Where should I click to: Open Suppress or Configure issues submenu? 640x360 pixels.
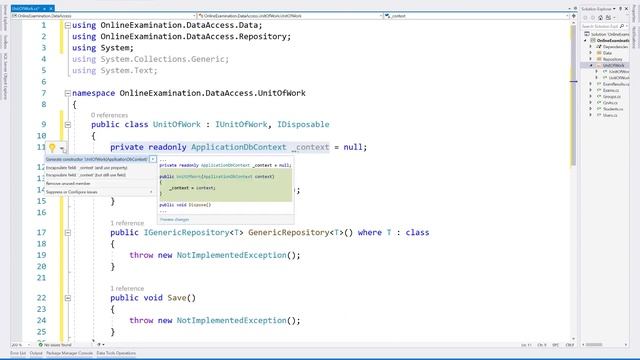pos(100,192)
